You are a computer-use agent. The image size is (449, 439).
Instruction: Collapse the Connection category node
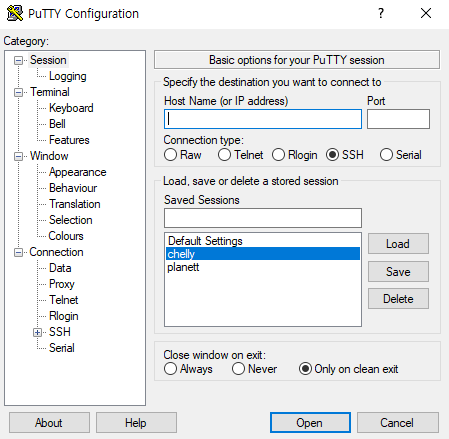[18, 252]
